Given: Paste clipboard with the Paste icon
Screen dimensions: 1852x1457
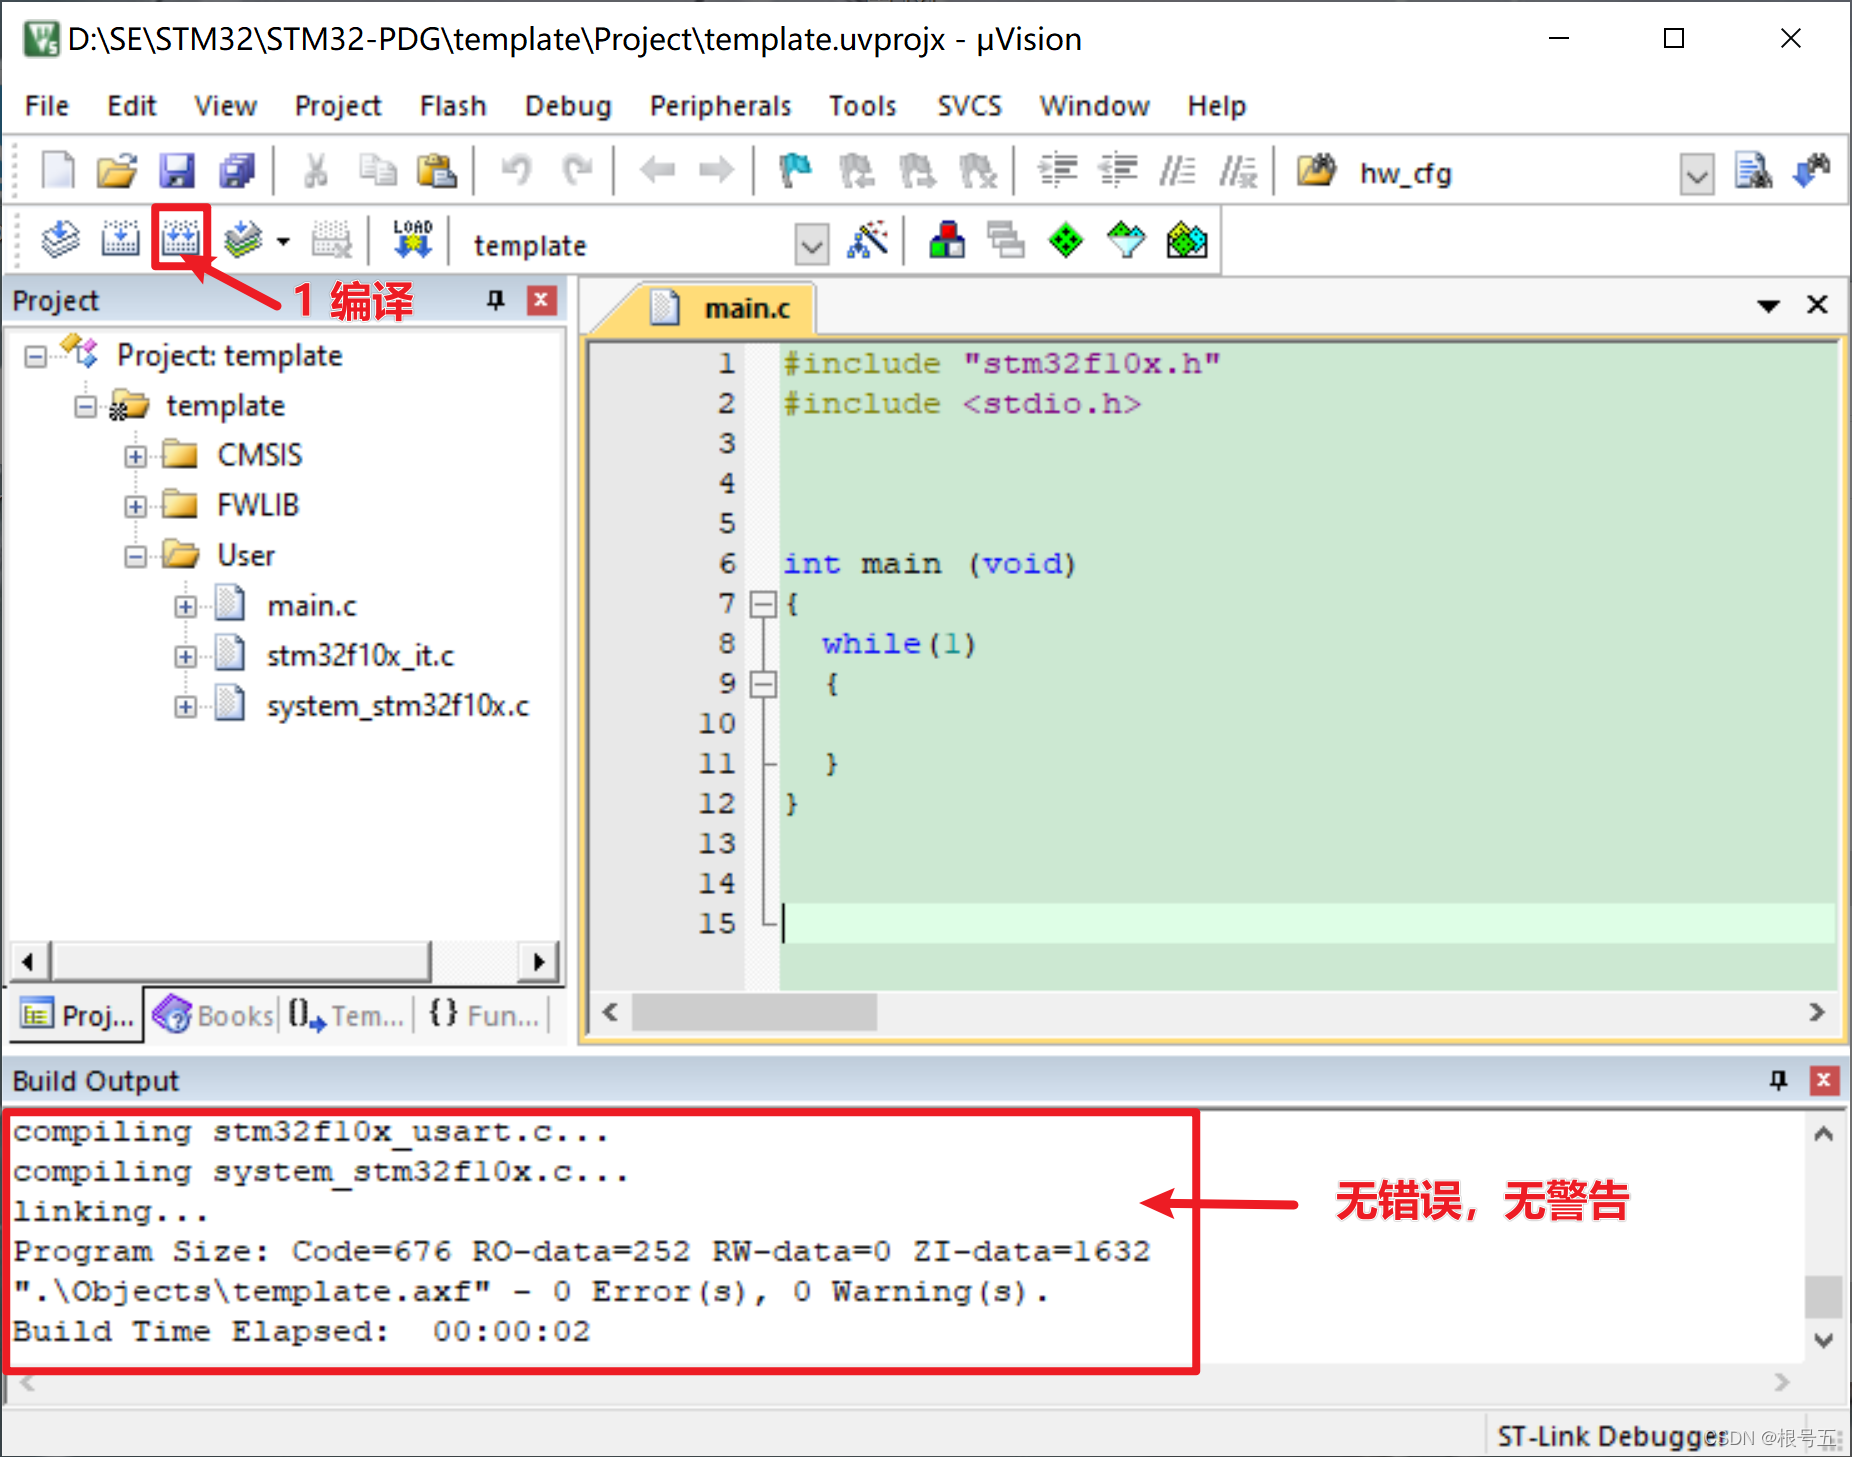Looking at the screenshot, I should 437,171.
